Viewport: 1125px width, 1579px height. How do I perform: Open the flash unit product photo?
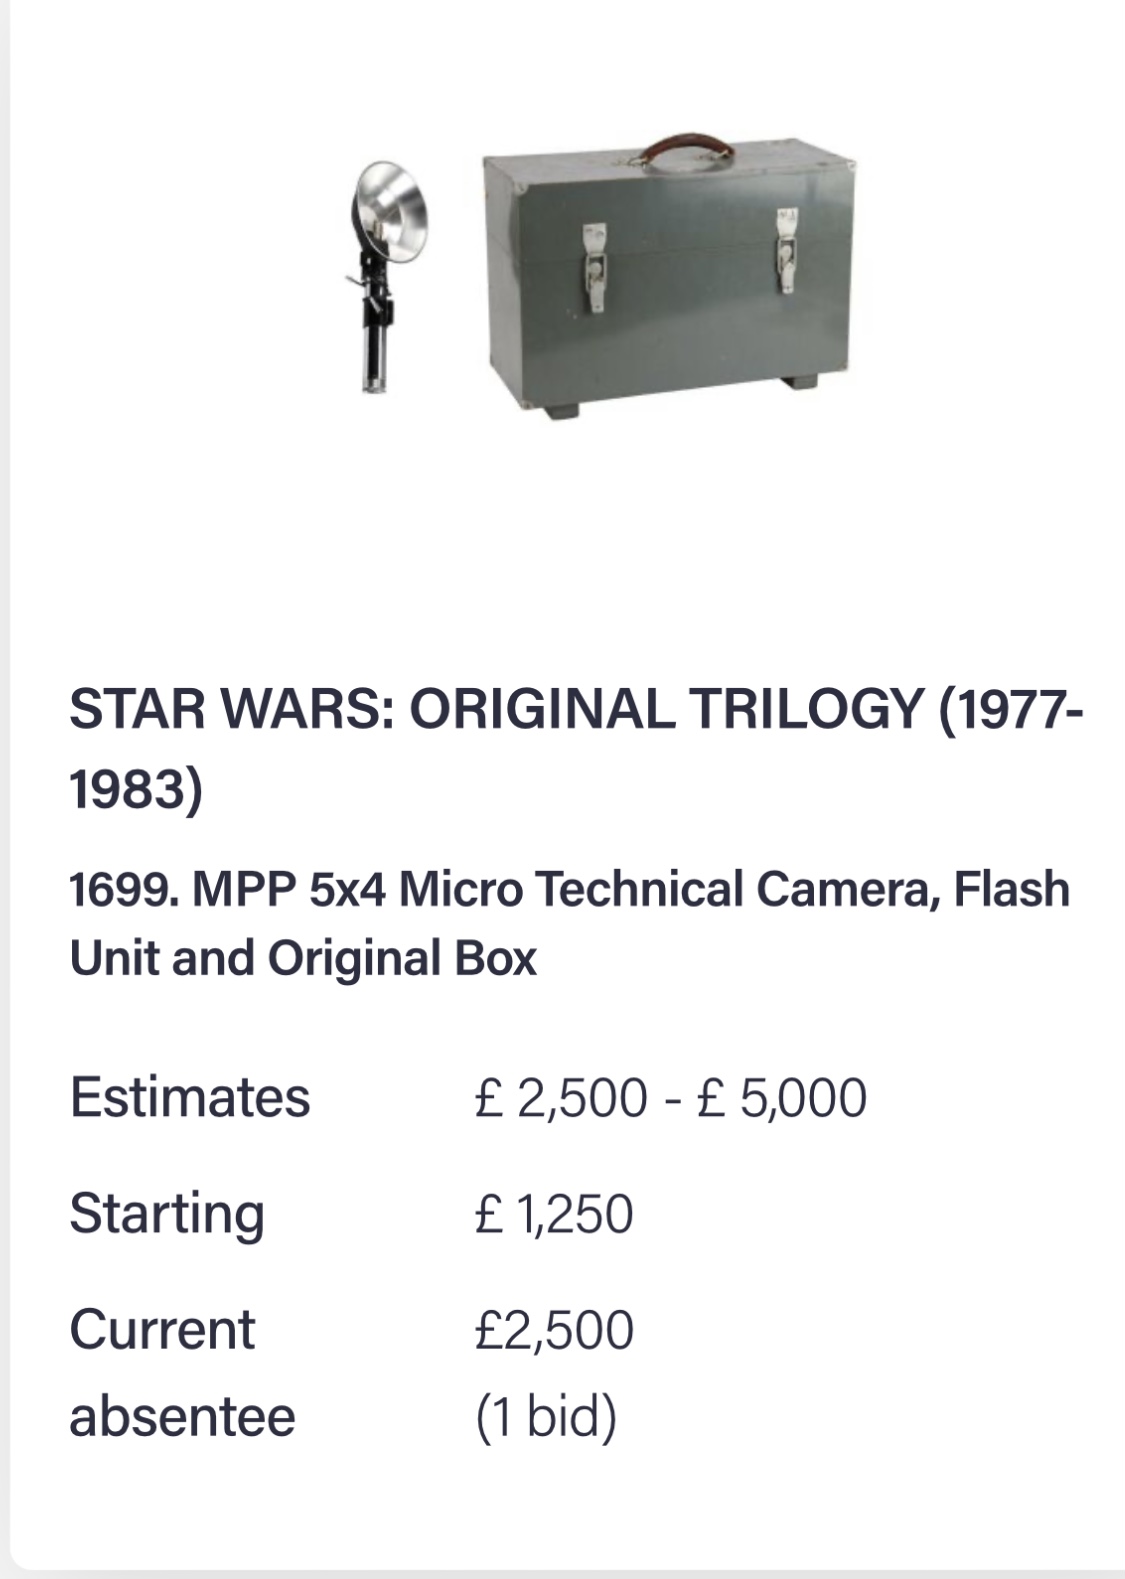click(389, 276)
